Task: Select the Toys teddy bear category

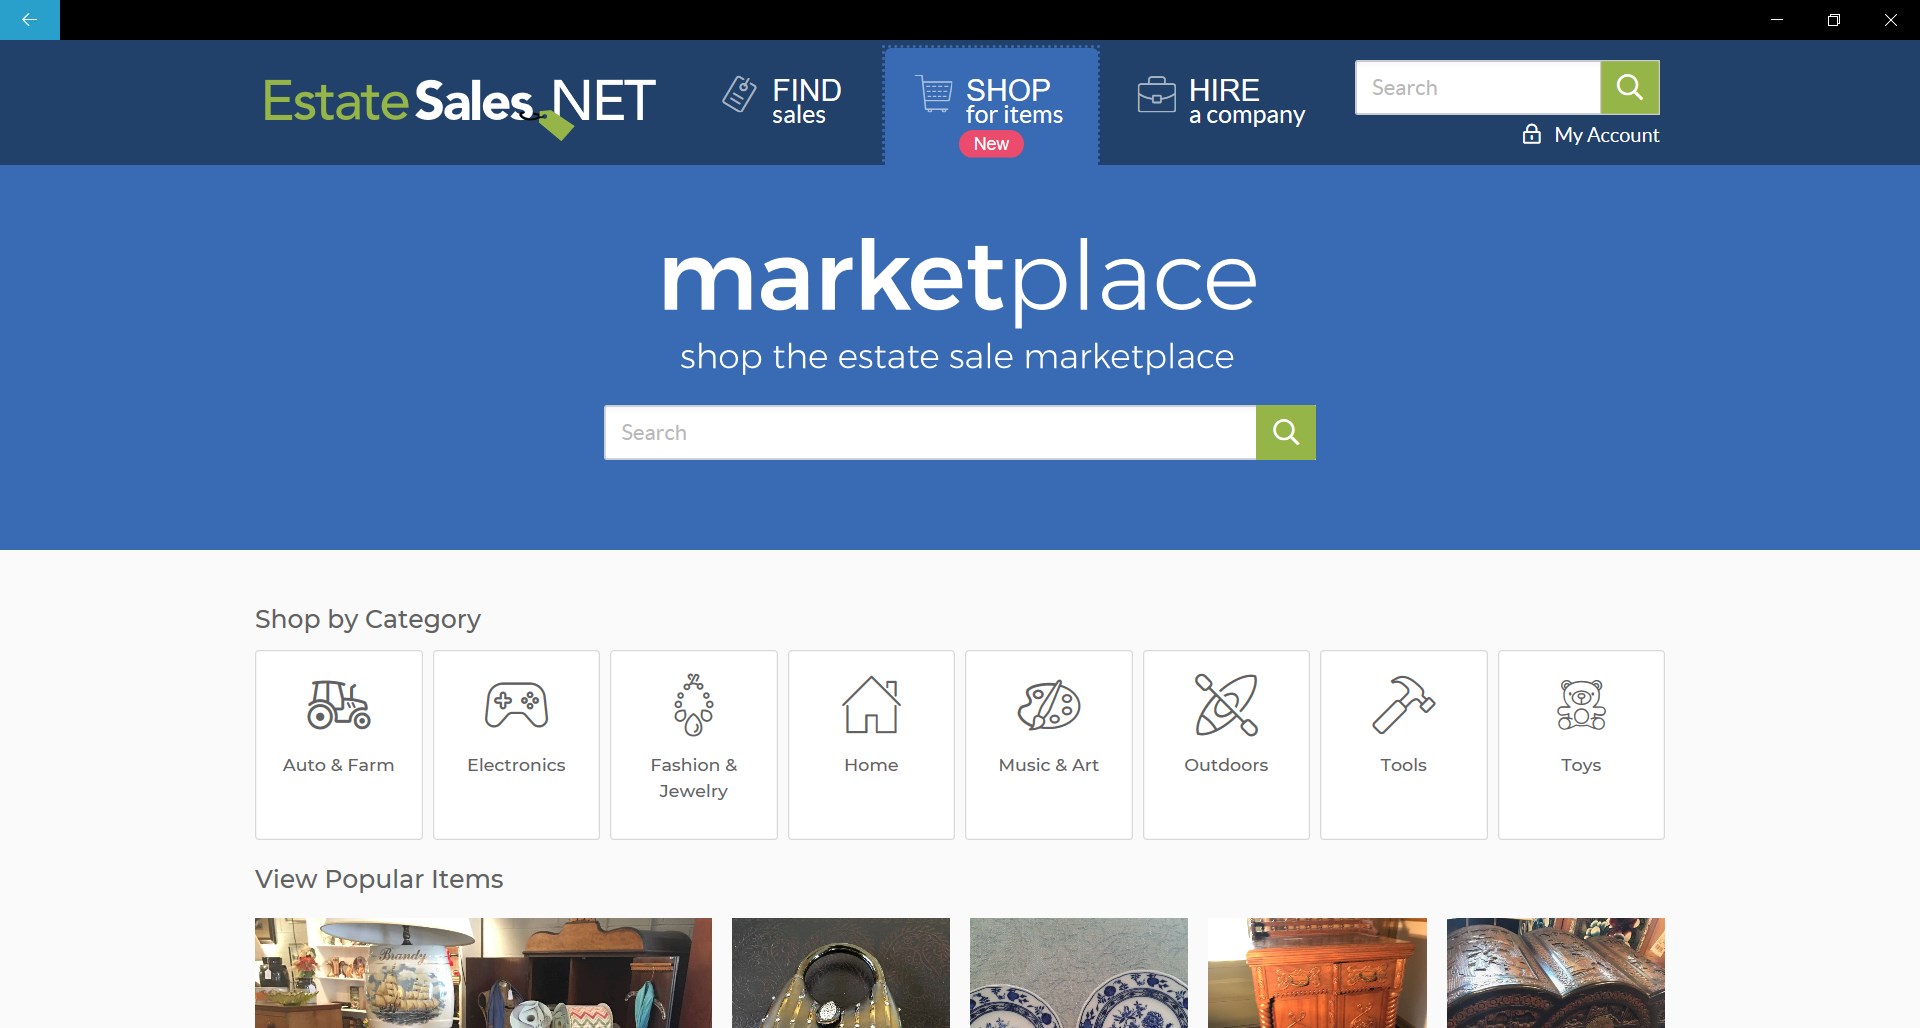Action: (1581, 744)
